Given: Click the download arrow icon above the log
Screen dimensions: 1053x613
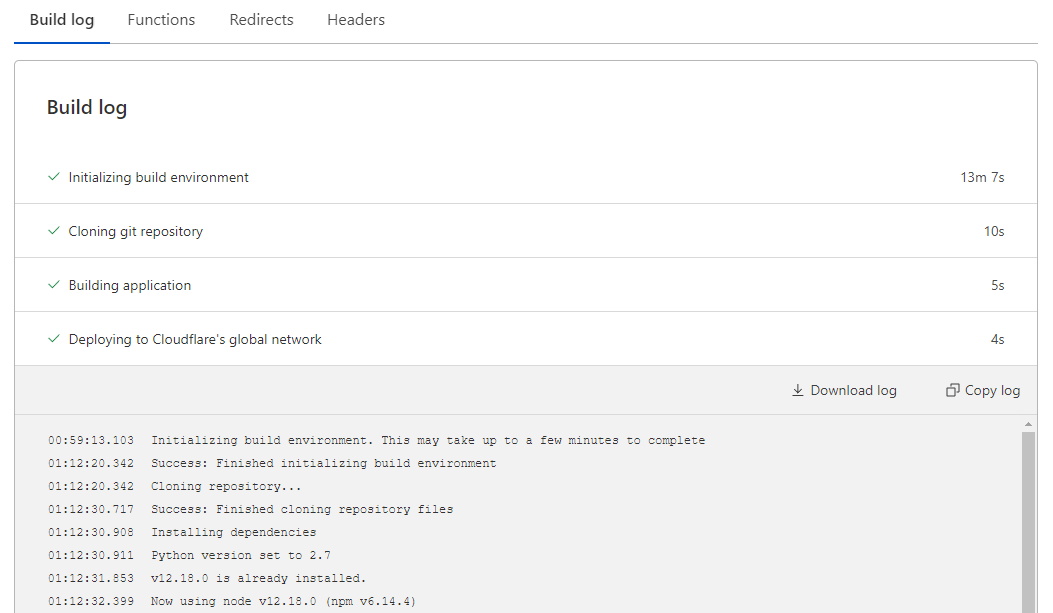Looking at the screenshot, I should pos(798,390).
